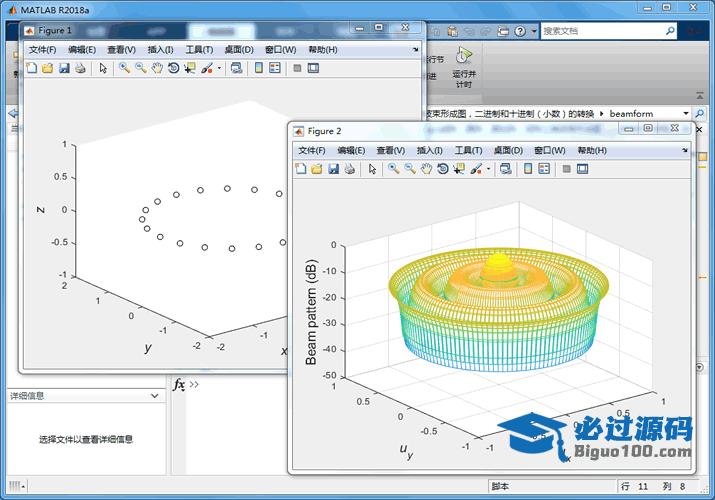Open Help dropdown arrow in MATLAB toolbar
The height and width of the screenshot is (500, 715).
coord(534,31)
